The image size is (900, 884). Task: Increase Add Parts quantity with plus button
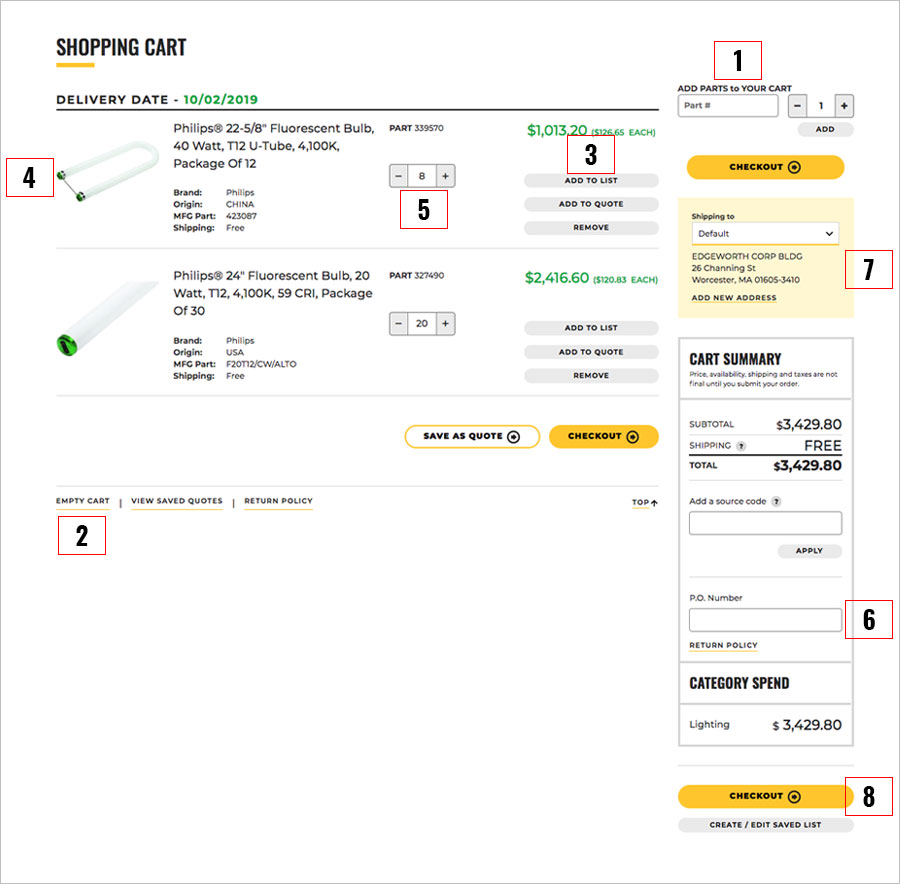tap(843, 106)
